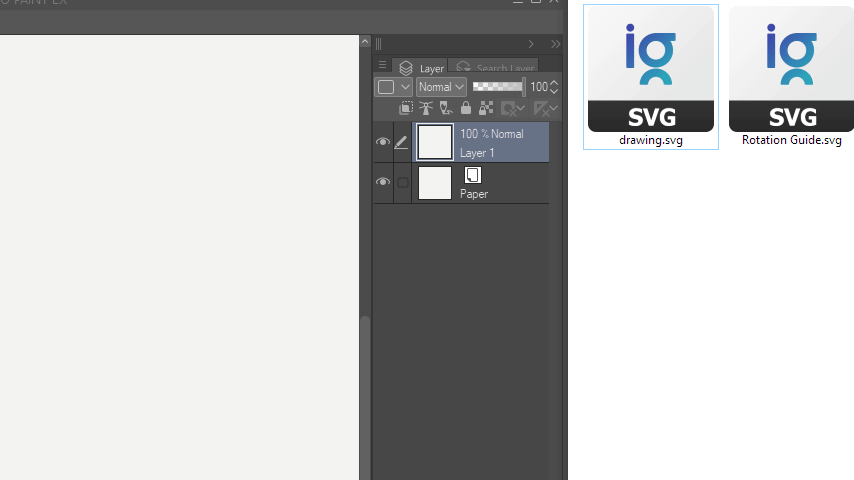The height and width of the screenshot is (480, 854).
Task: Click the Clip to Layer Below icon
Action: (x=406, y=108)
